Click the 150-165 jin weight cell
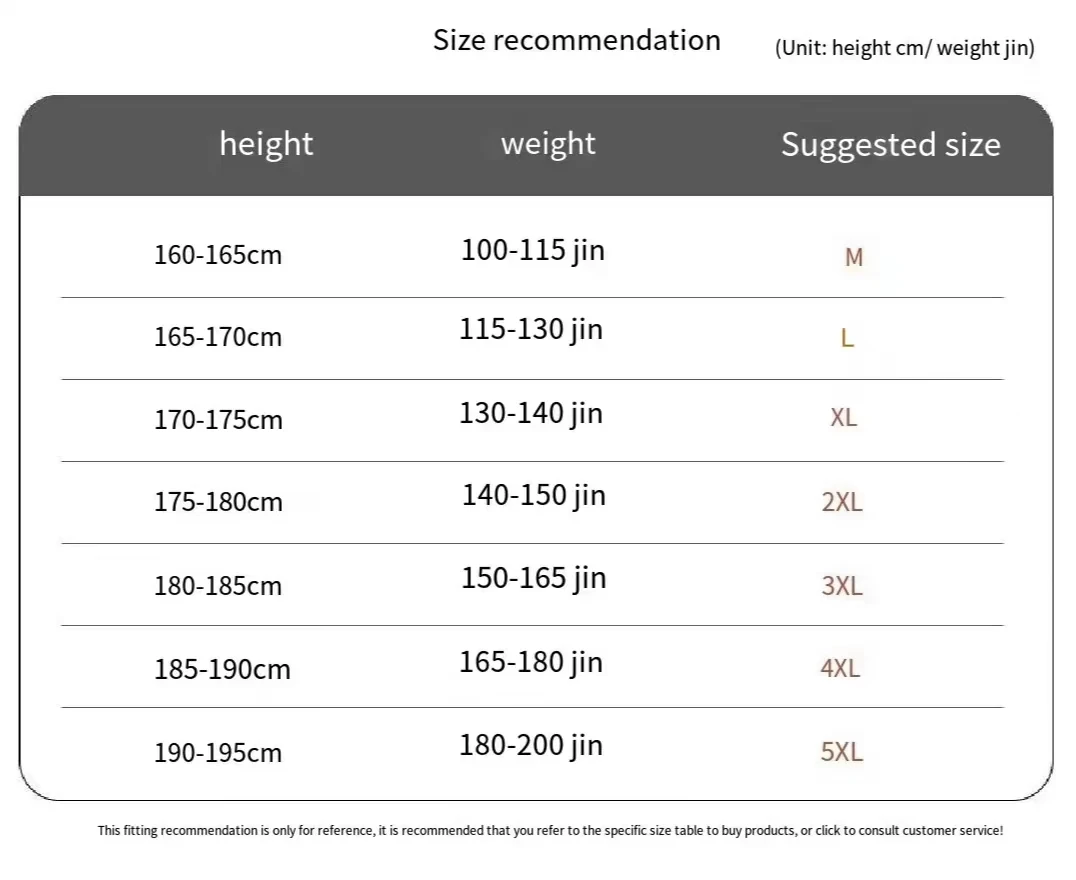The height and width of the screenshot is (880, 1076). [x=533, y=578]
